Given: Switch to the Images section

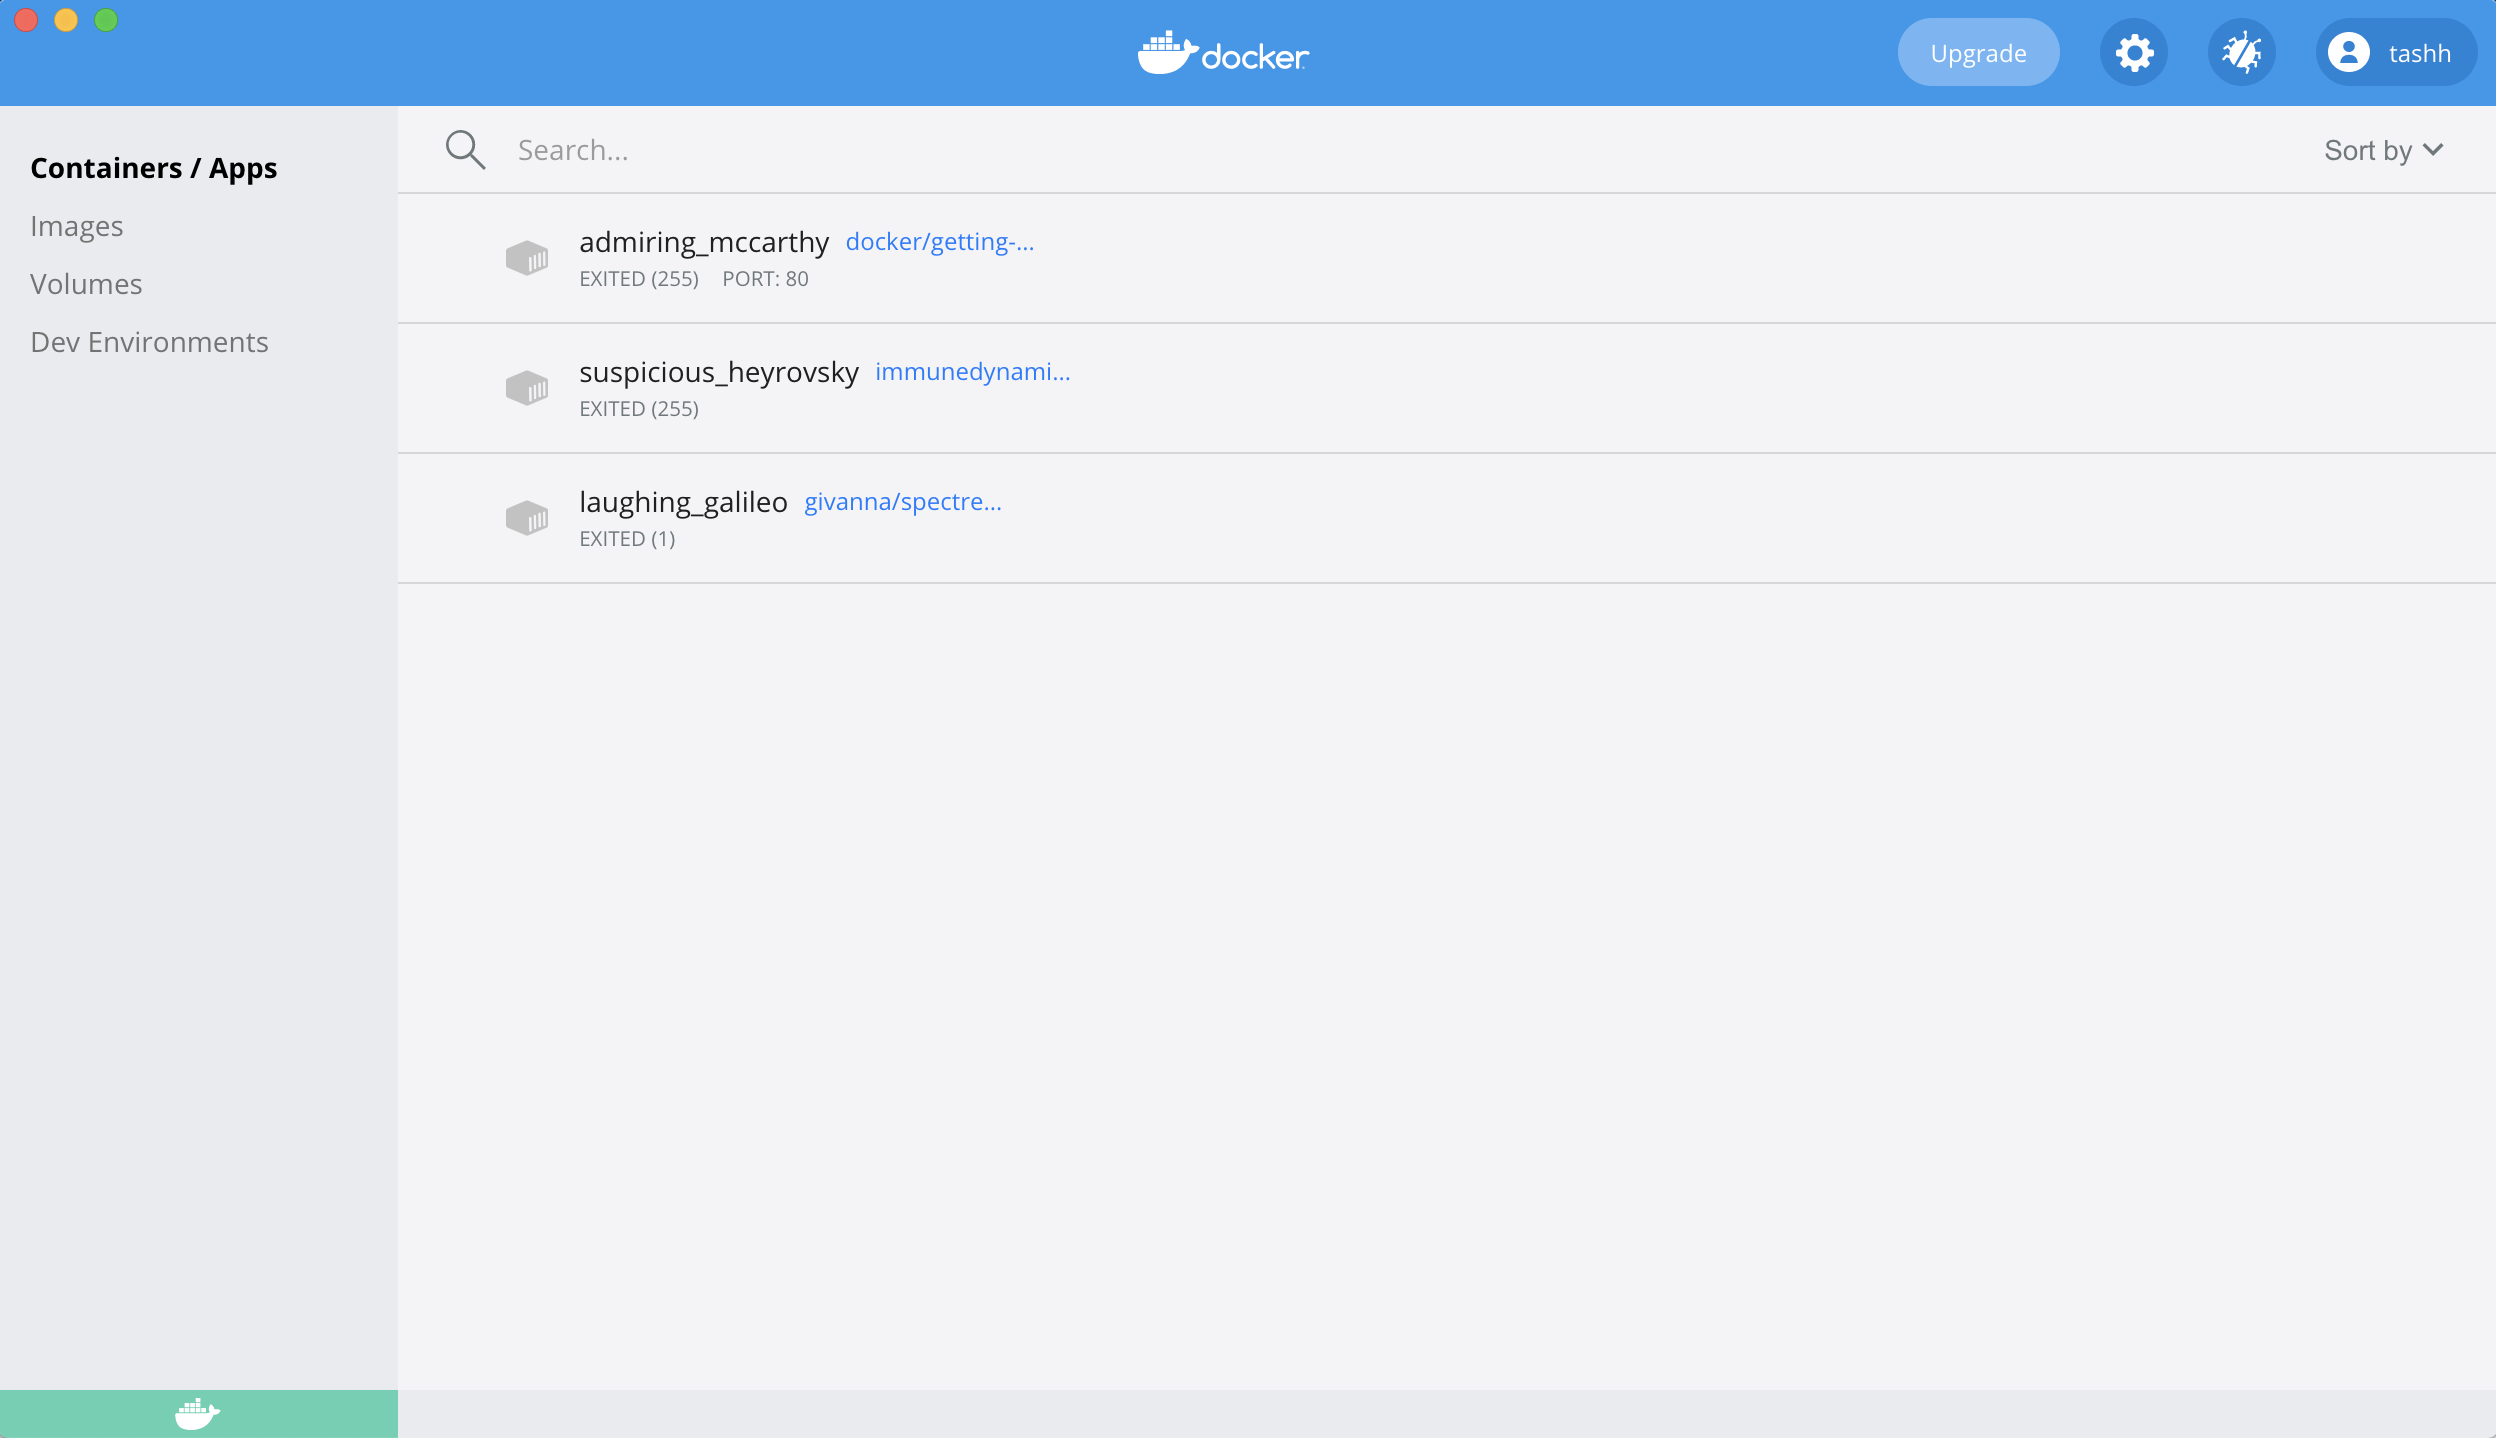Looking at the screenshot, I should click(x=77, y=226).
